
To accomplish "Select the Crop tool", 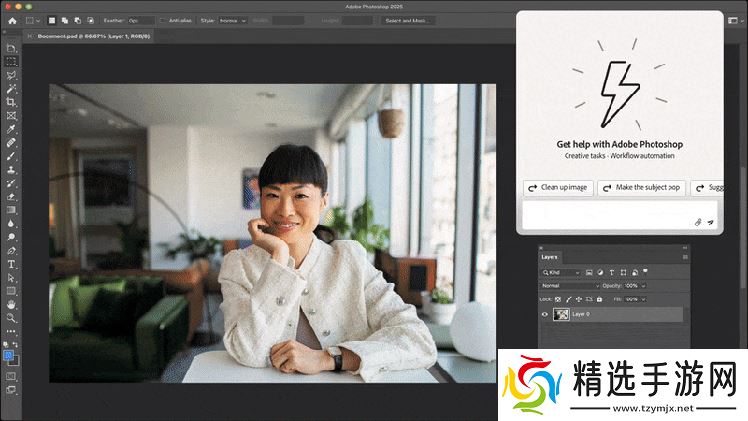I will (x=11, y=102).
